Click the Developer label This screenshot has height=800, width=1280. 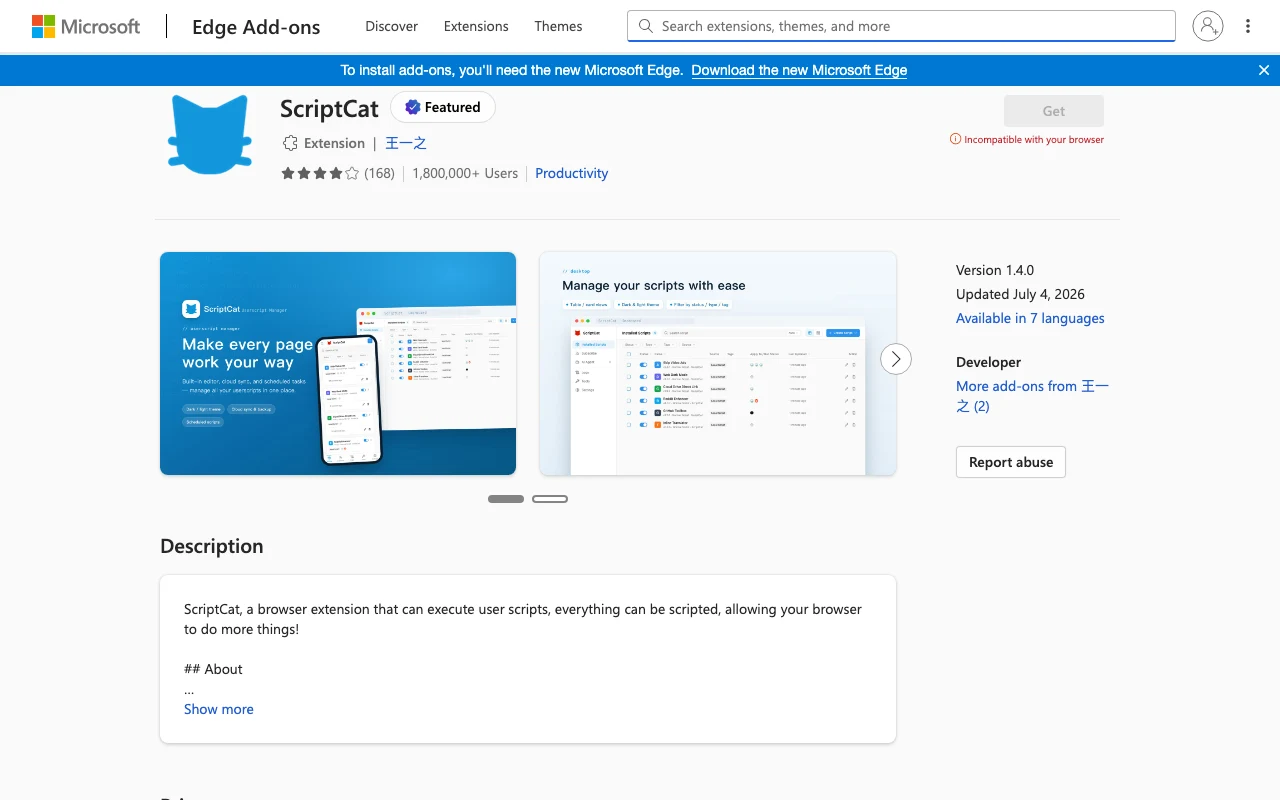click(989, 362)
